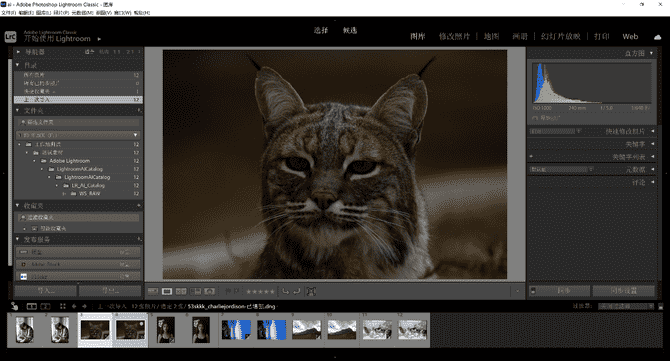Click the filmstrip grid shortcut icon
The image size is (670, 361).
coord(63,306)
